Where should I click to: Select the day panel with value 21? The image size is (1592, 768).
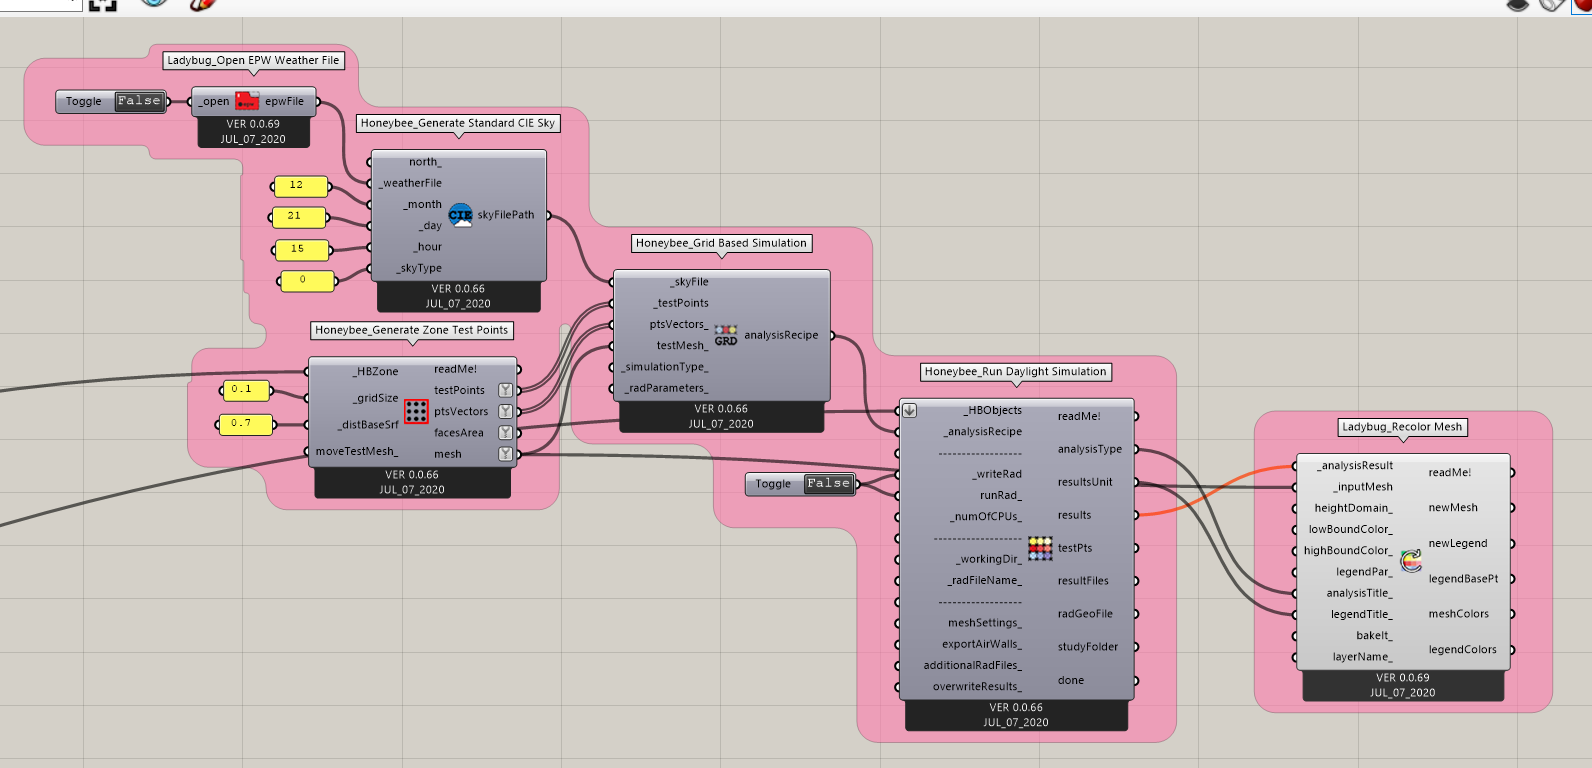(x=298, y=217)
